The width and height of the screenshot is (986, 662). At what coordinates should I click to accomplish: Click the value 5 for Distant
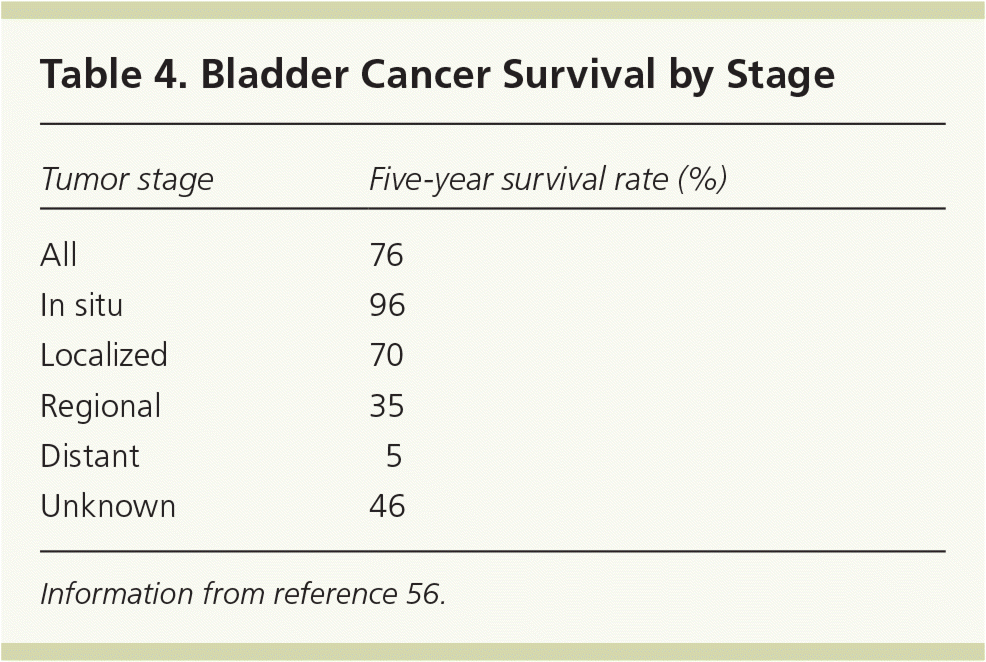pyautogui.click(x=394, y=456)
